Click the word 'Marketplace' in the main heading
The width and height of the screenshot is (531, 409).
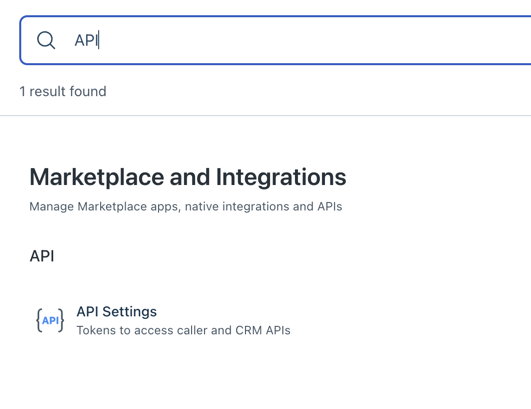(x=97, y=177)
